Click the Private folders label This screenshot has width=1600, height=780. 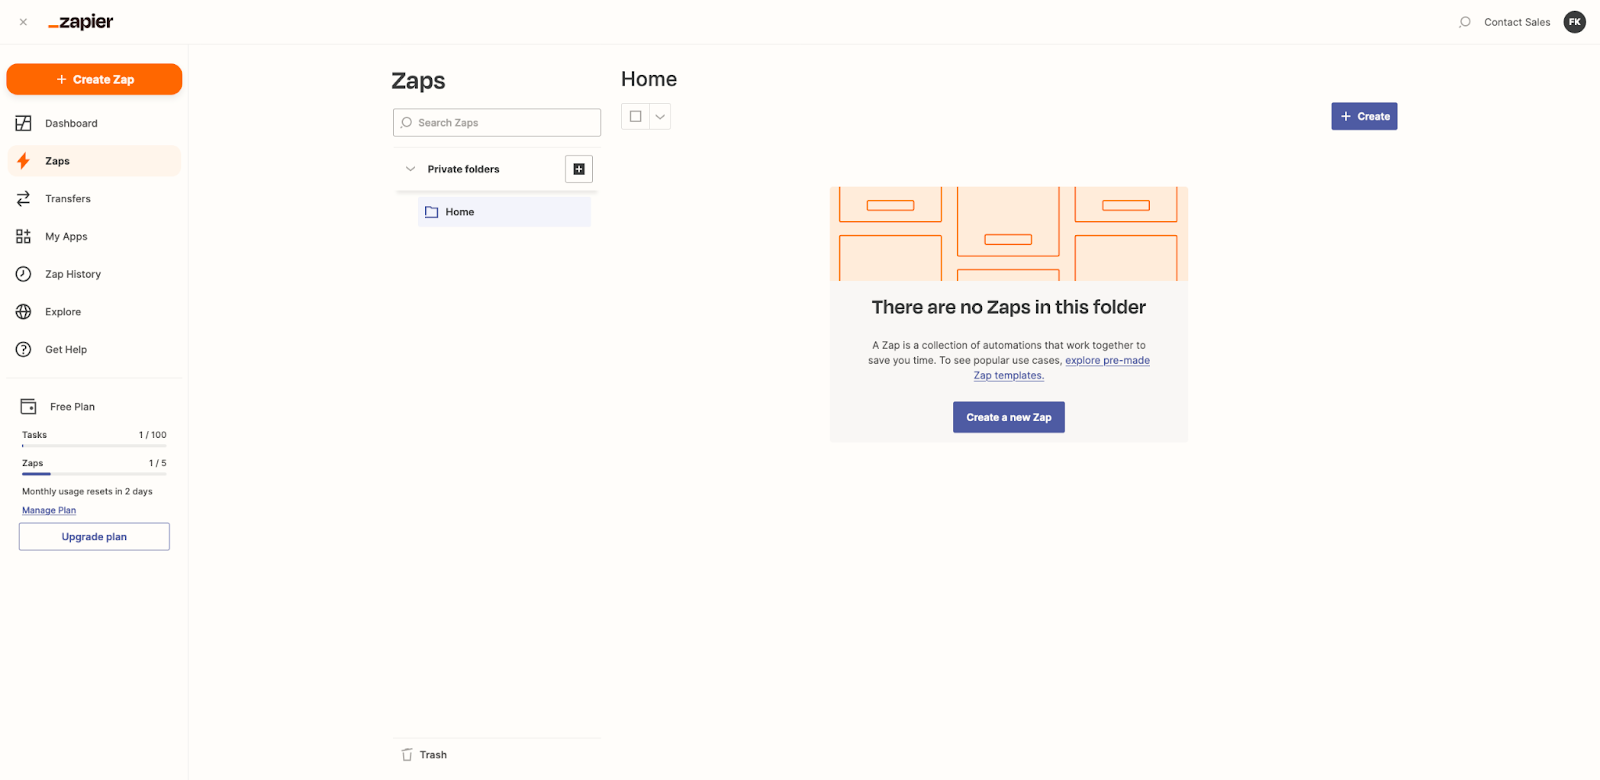[463, 169]
